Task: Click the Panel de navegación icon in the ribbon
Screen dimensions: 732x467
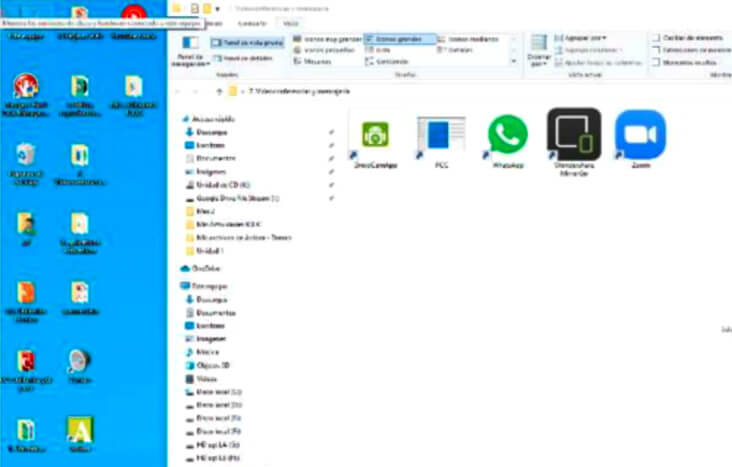Action: (190, 43)
